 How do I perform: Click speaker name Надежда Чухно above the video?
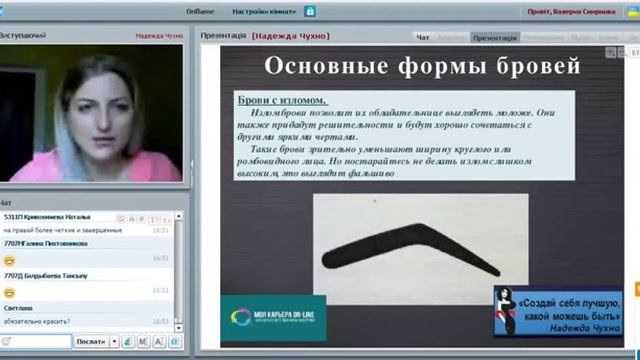click(x=159, y=36)
